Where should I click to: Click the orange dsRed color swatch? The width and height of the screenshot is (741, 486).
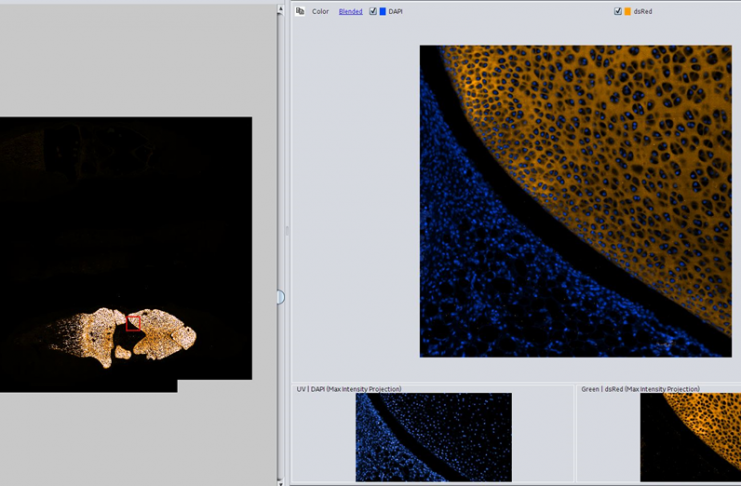(x=628, y=12)
